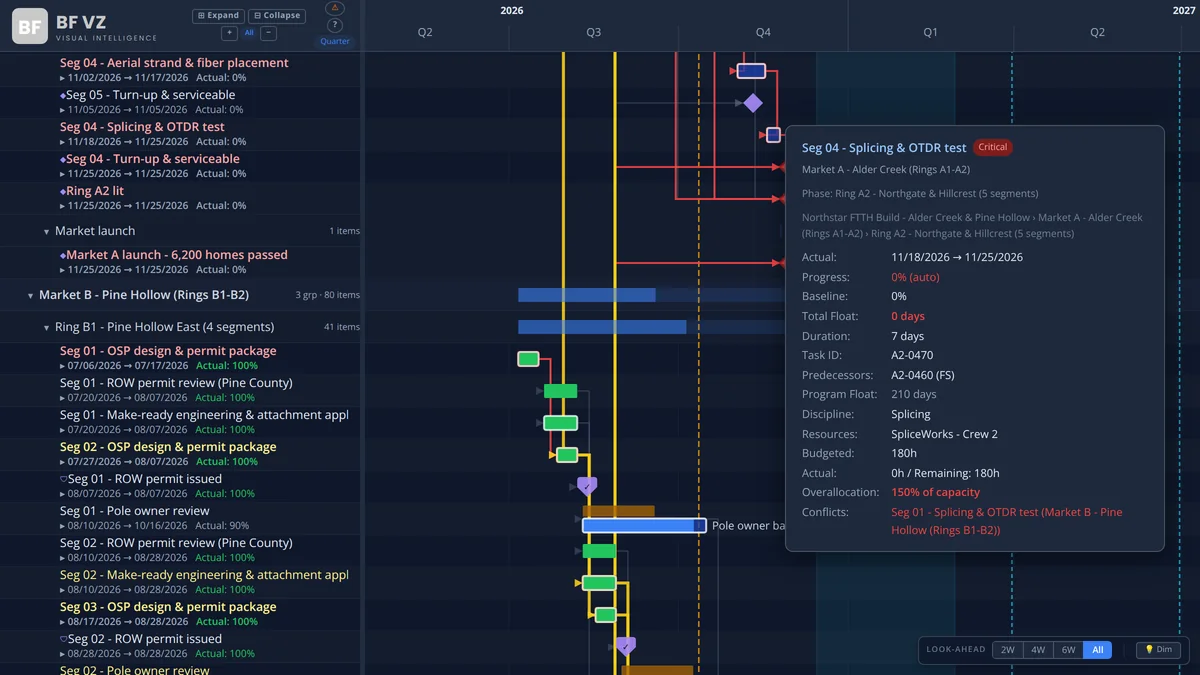Open the warning triangle alerts icon
Screen dimensions: 1200x675
coord(335,9)
